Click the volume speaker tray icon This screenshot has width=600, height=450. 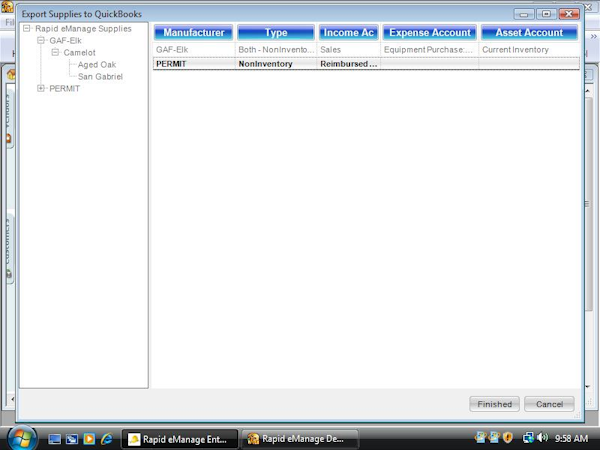[x=541, y=438]
